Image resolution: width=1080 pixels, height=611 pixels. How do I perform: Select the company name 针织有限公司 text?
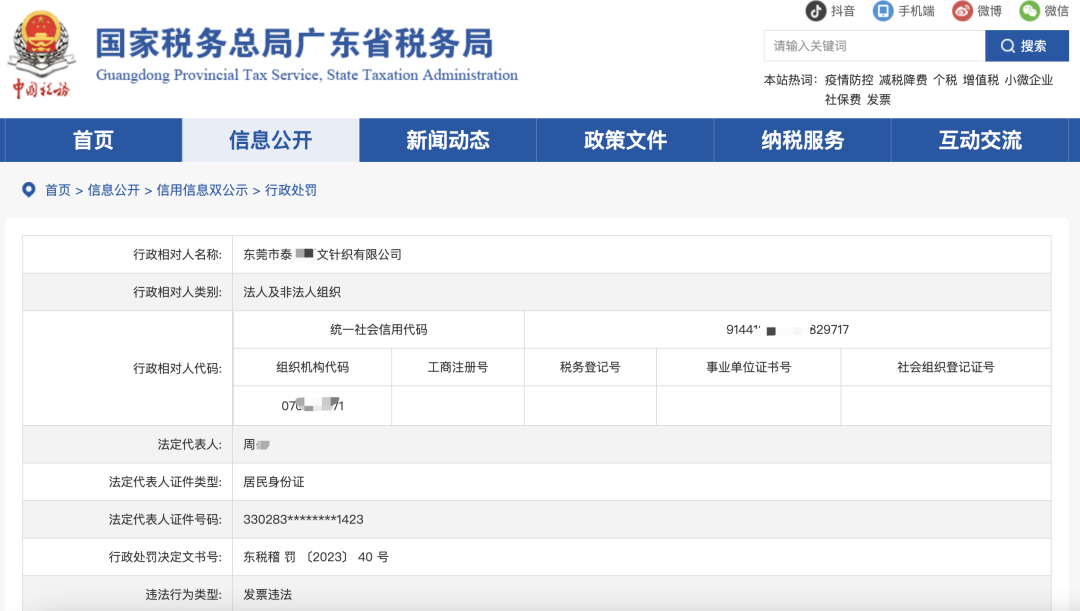click(x=364, y=255)
